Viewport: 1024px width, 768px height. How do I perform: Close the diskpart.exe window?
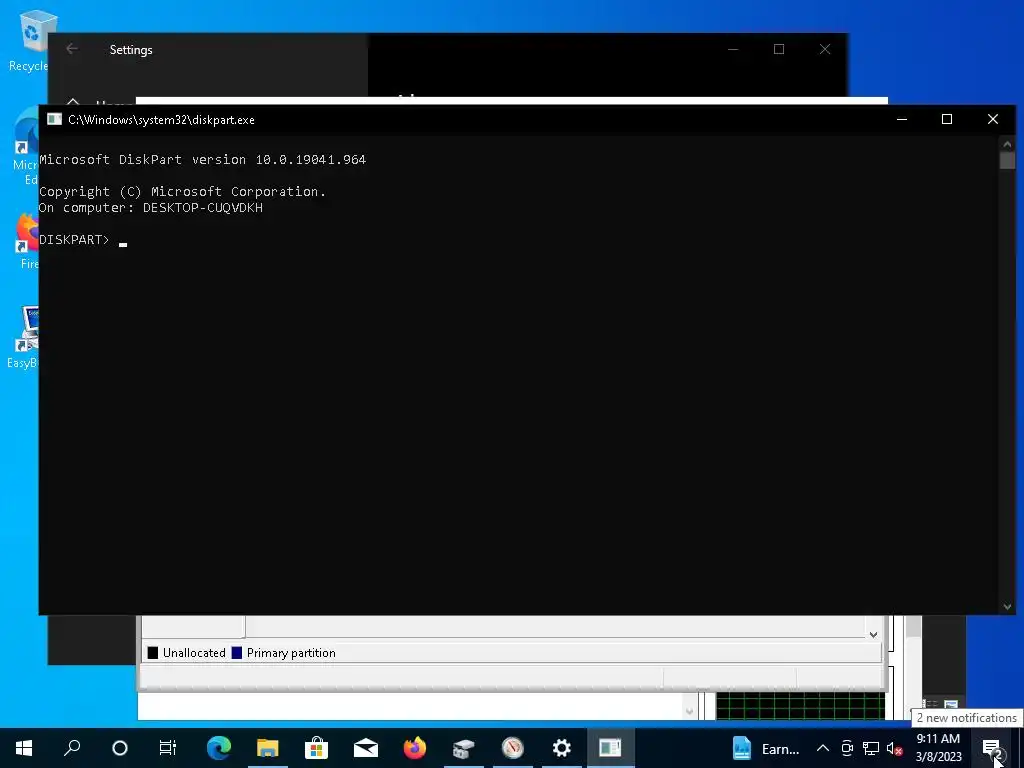993,120
